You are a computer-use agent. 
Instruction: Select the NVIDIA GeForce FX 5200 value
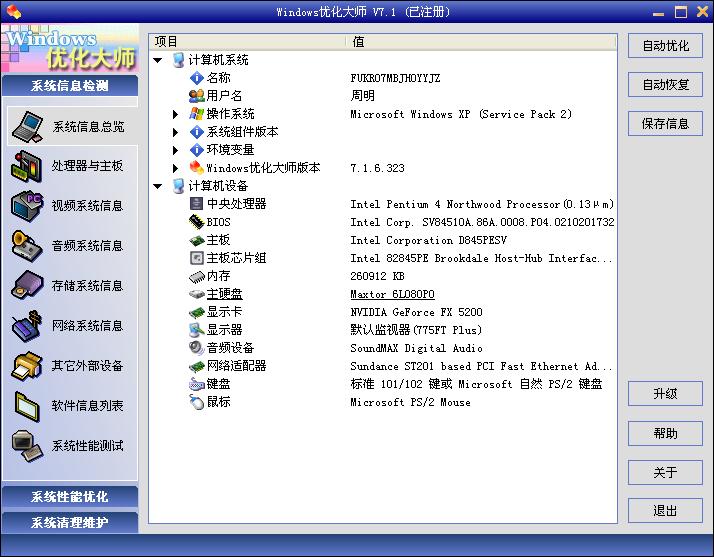tap(416, 312)
